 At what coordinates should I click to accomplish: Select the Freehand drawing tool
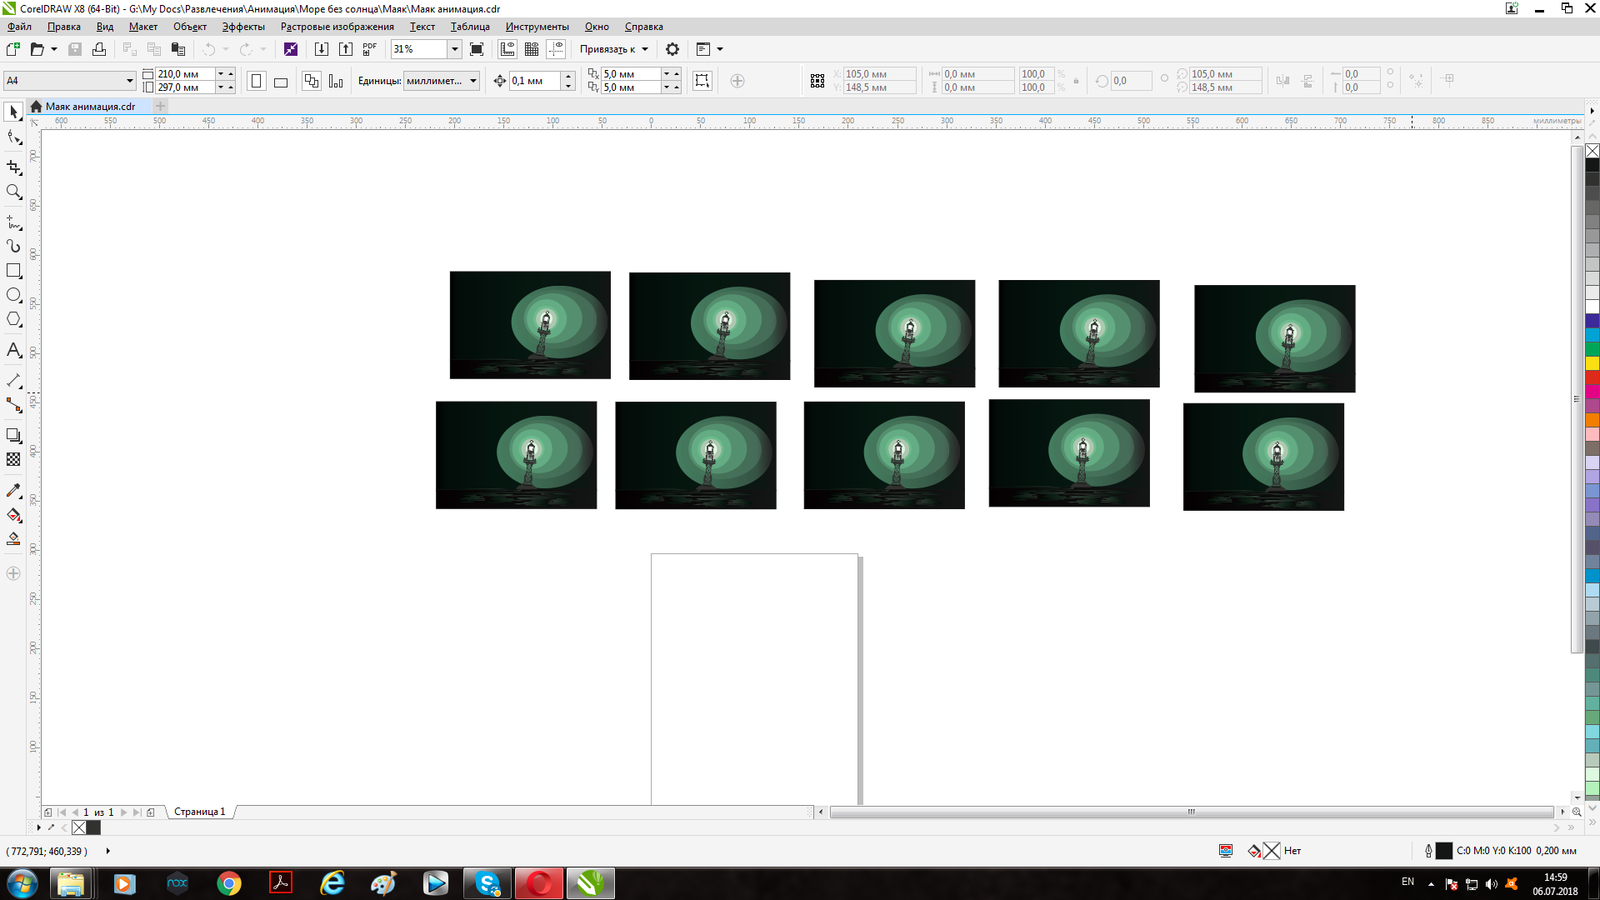pos(14,222)
